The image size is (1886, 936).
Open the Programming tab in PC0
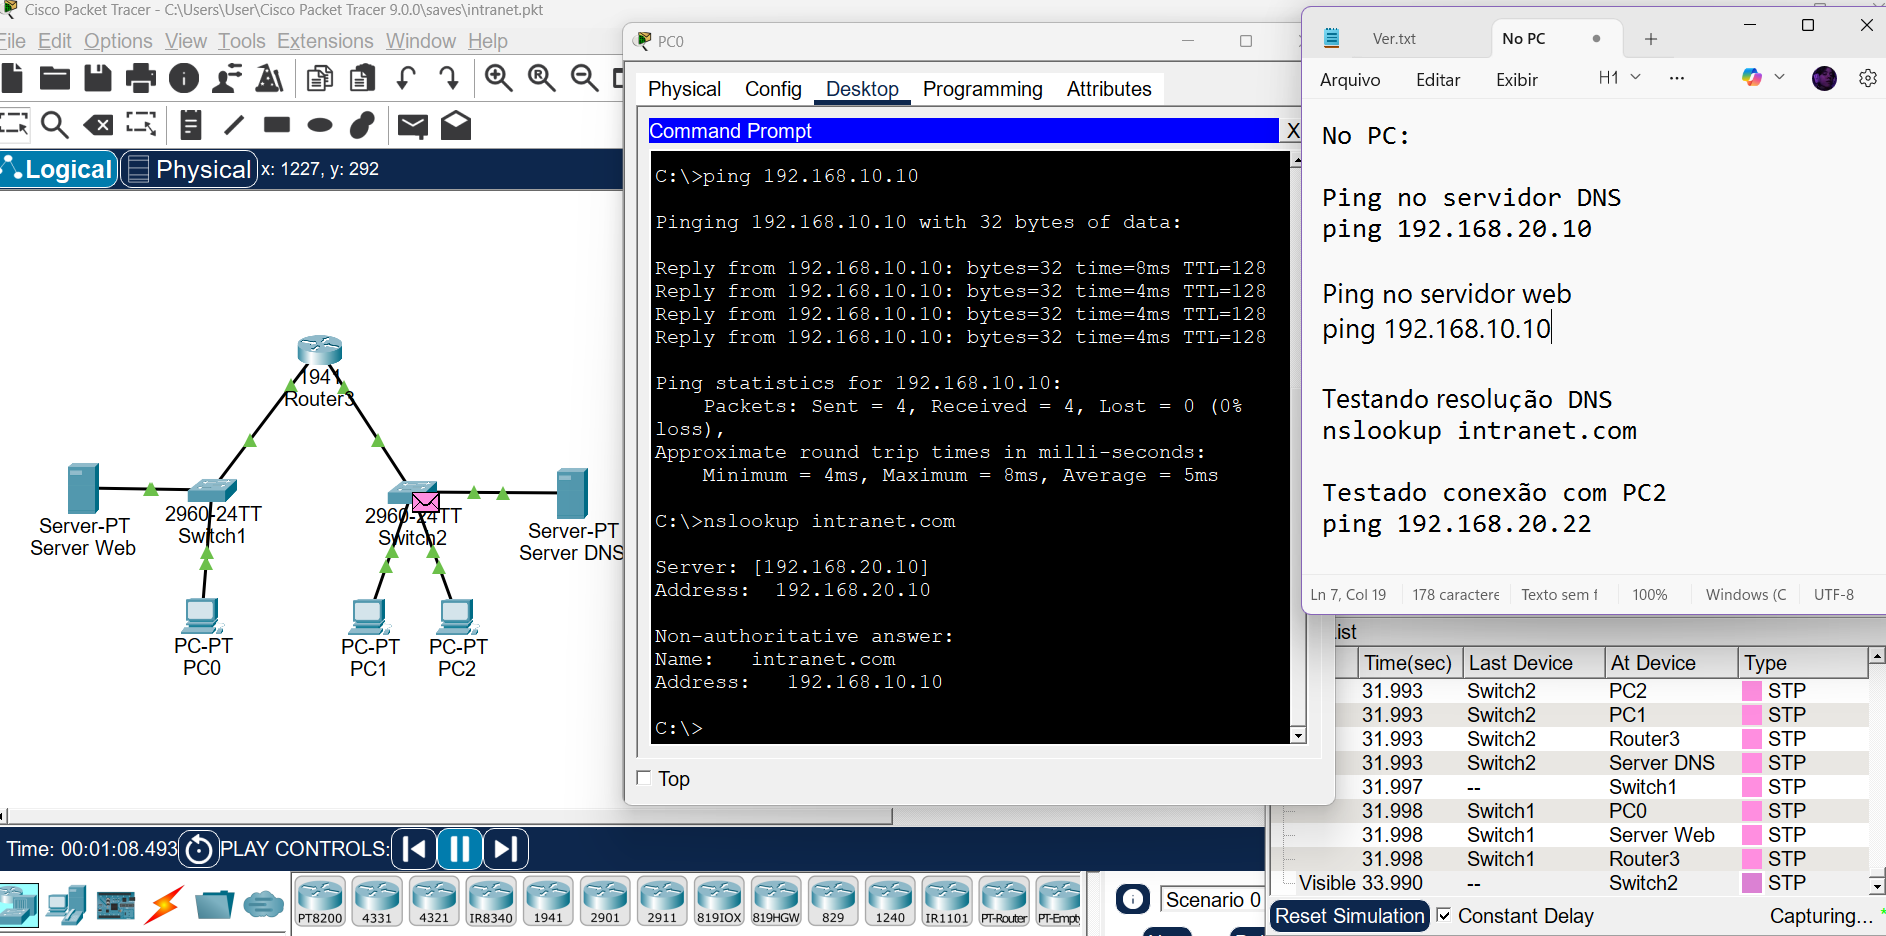tap(982, 89)
